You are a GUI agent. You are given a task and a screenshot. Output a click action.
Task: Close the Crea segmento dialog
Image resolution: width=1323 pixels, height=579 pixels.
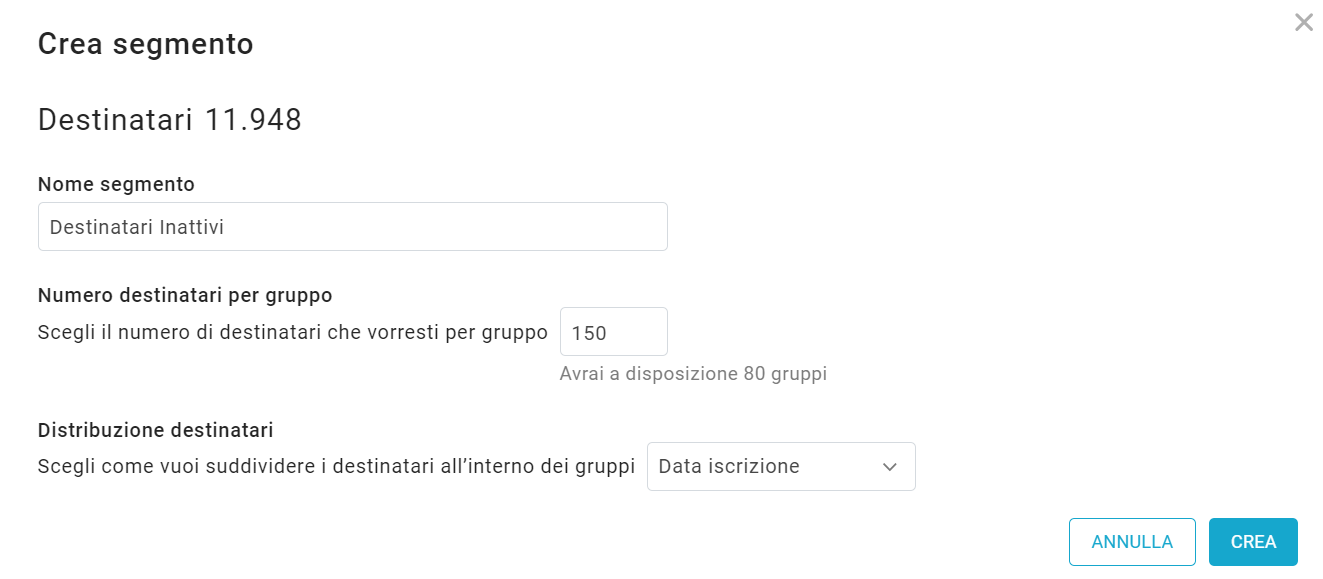[1303, 22]
